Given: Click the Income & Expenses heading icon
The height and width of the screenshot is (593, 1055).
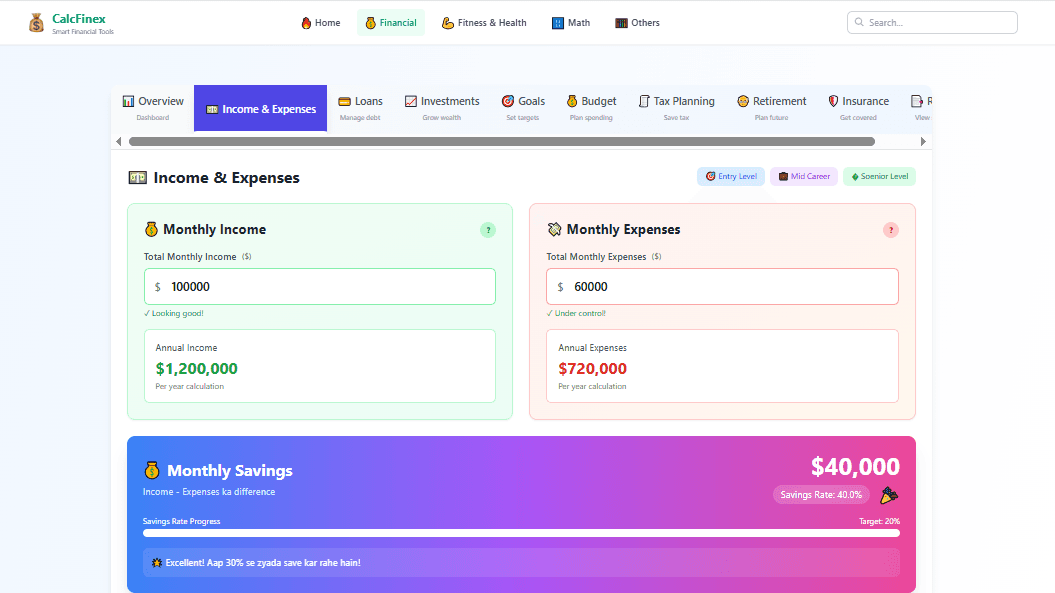Looking at the screenshot, I should click(x=137, y=178).
